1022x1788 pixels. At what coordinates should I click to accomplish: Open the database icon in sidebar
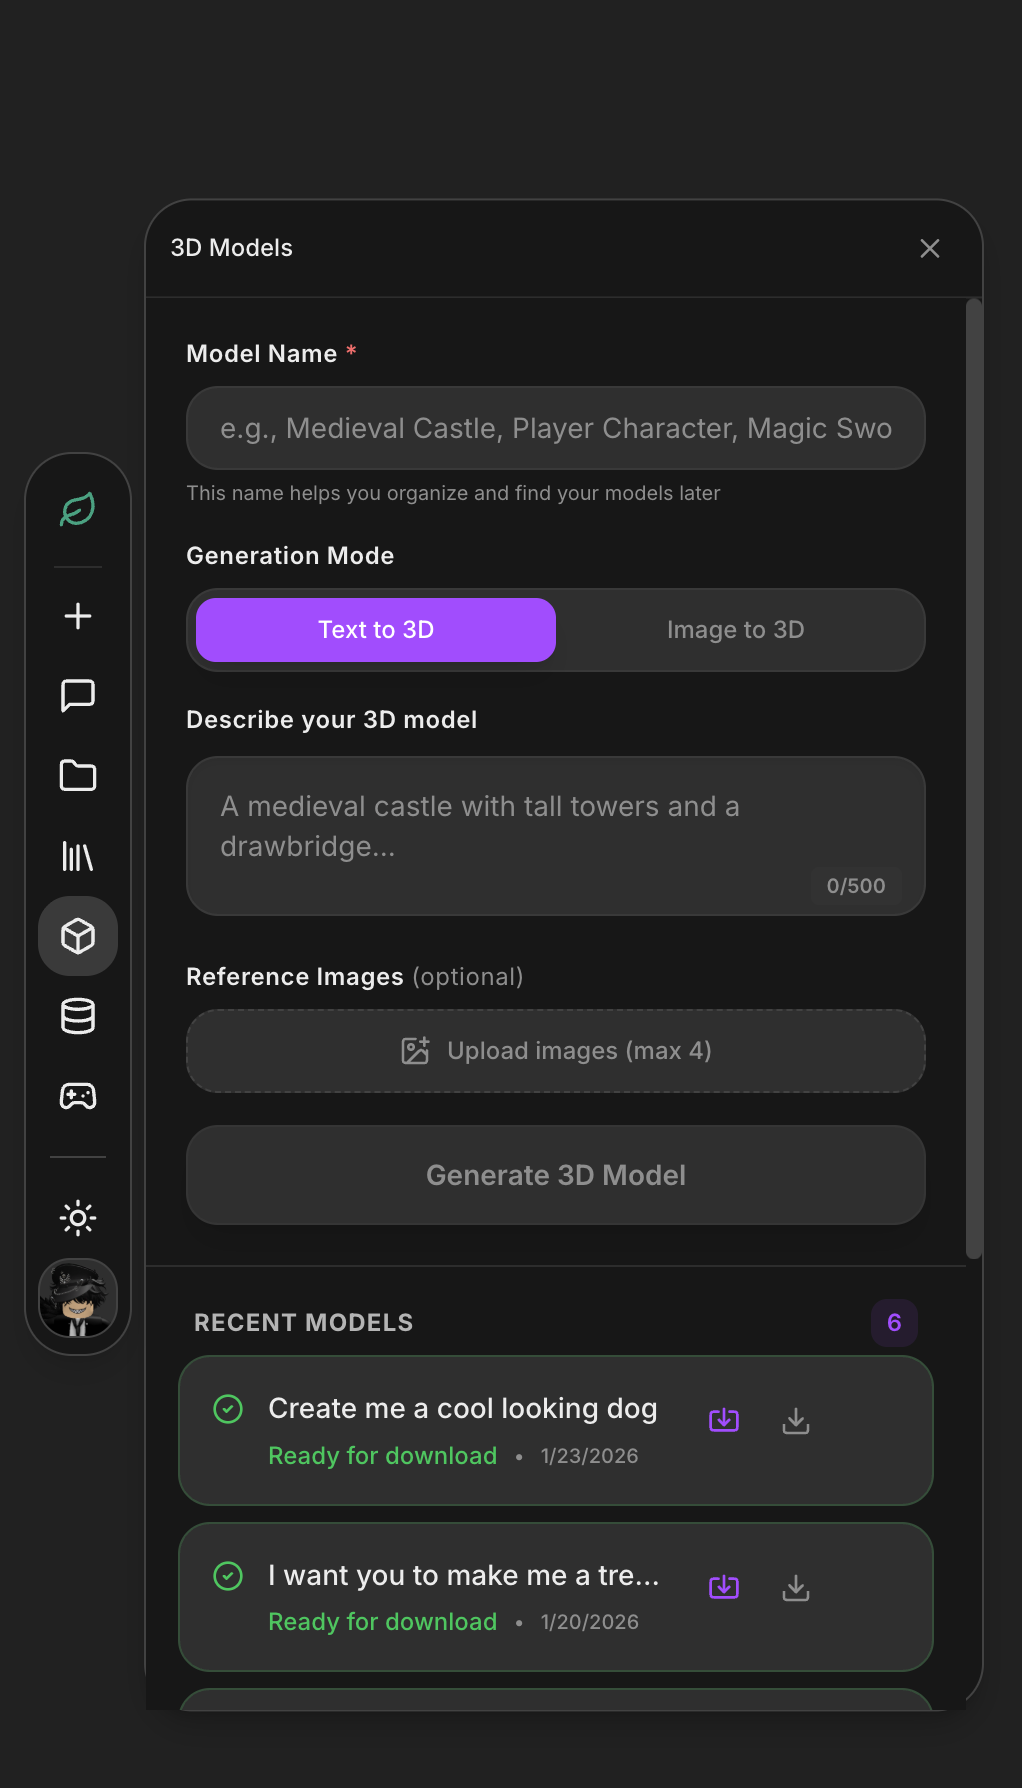[x=78, y=1016]
